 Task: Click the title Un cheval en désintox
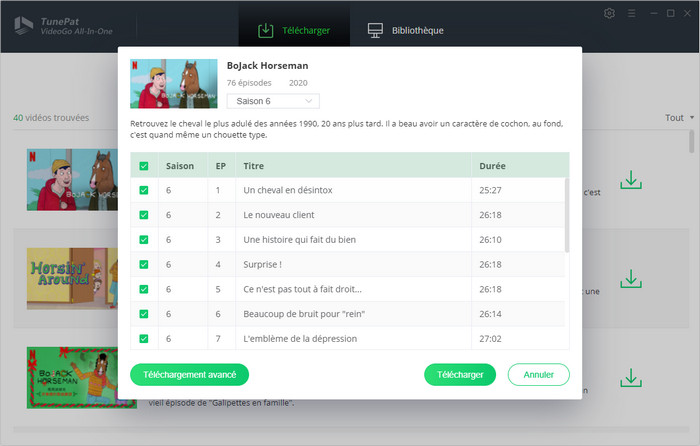tap(288, 190)
